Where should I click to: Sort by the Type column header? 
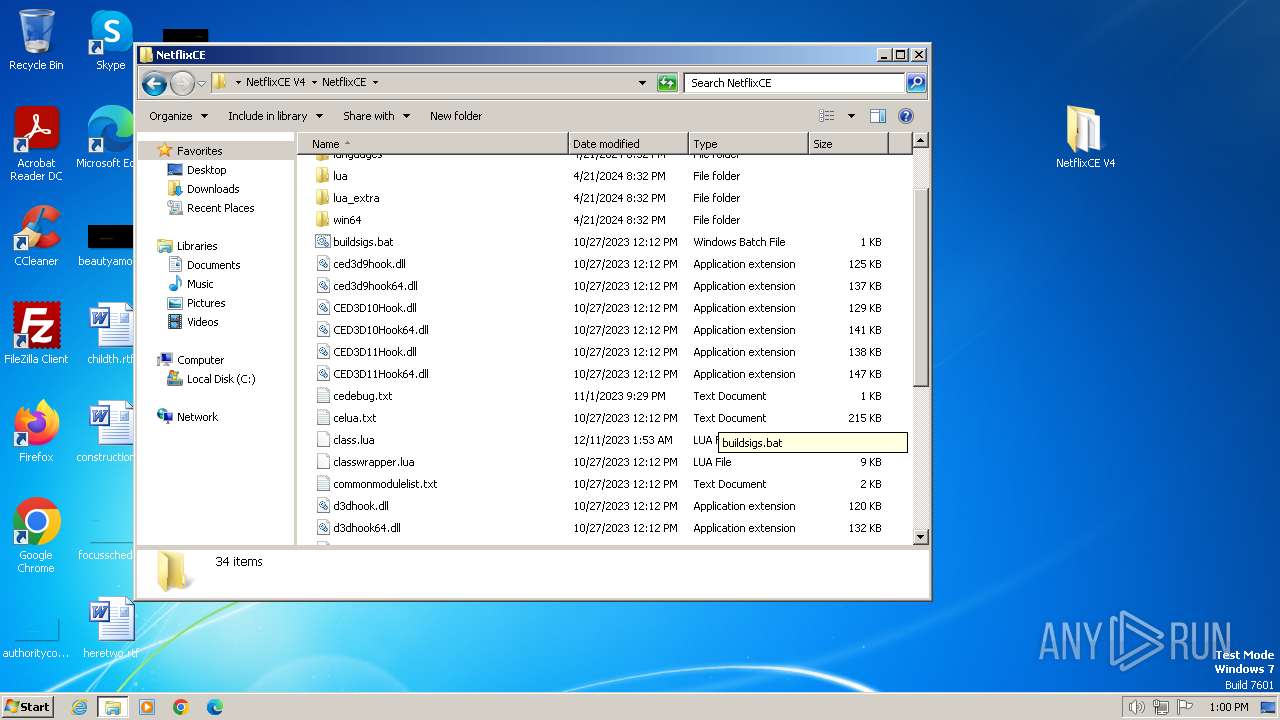click(x=748, y=144)
